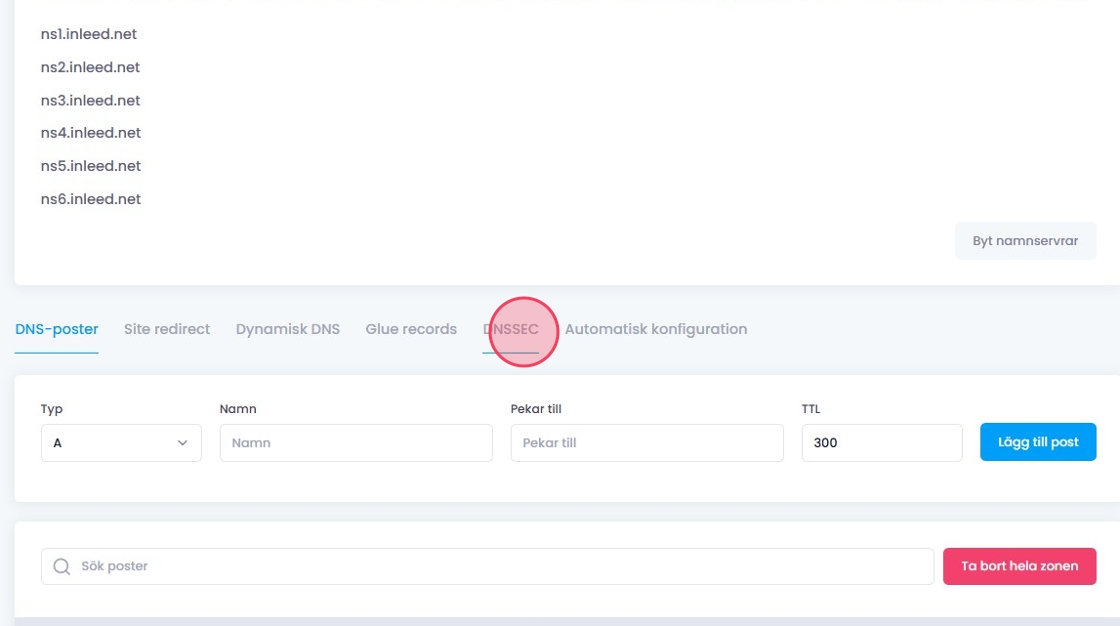
Task: Click the ns6.inleed.net nameserver entry
Action: tap(90, 199)
